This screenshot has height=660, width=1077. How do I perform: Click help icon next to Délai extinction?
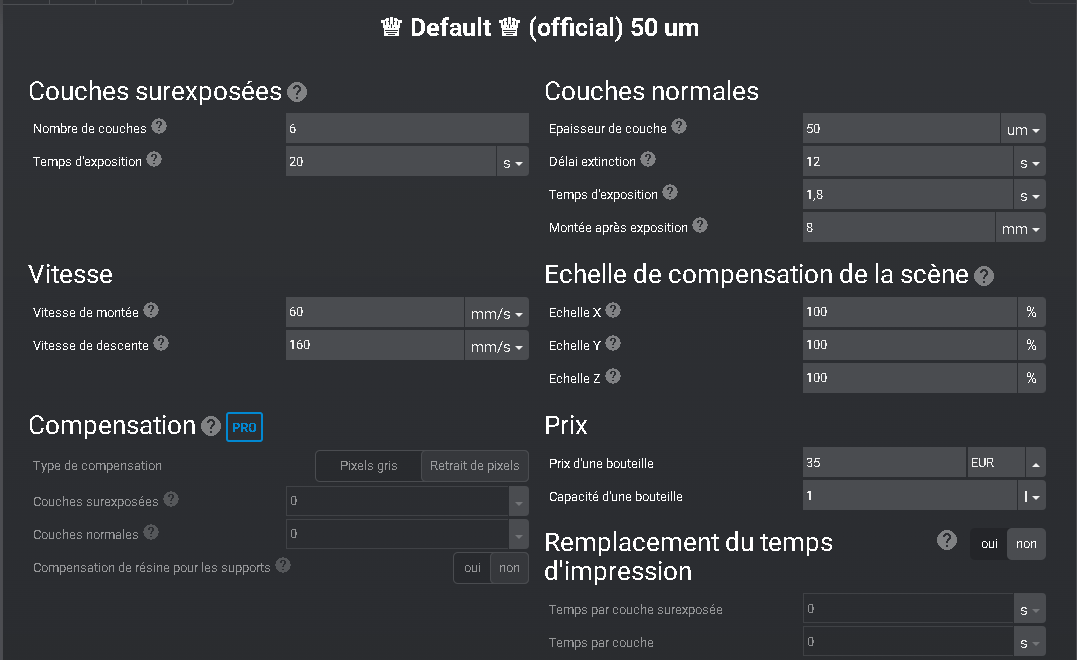648,159
